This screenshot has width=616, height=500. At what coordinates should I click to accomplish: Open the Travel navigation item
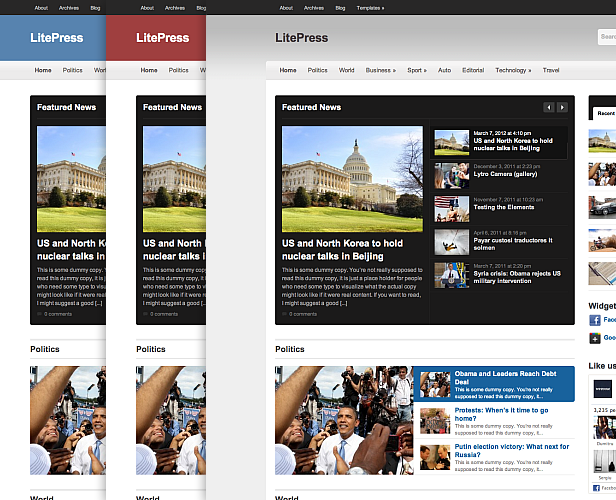[x=551, y=70]
